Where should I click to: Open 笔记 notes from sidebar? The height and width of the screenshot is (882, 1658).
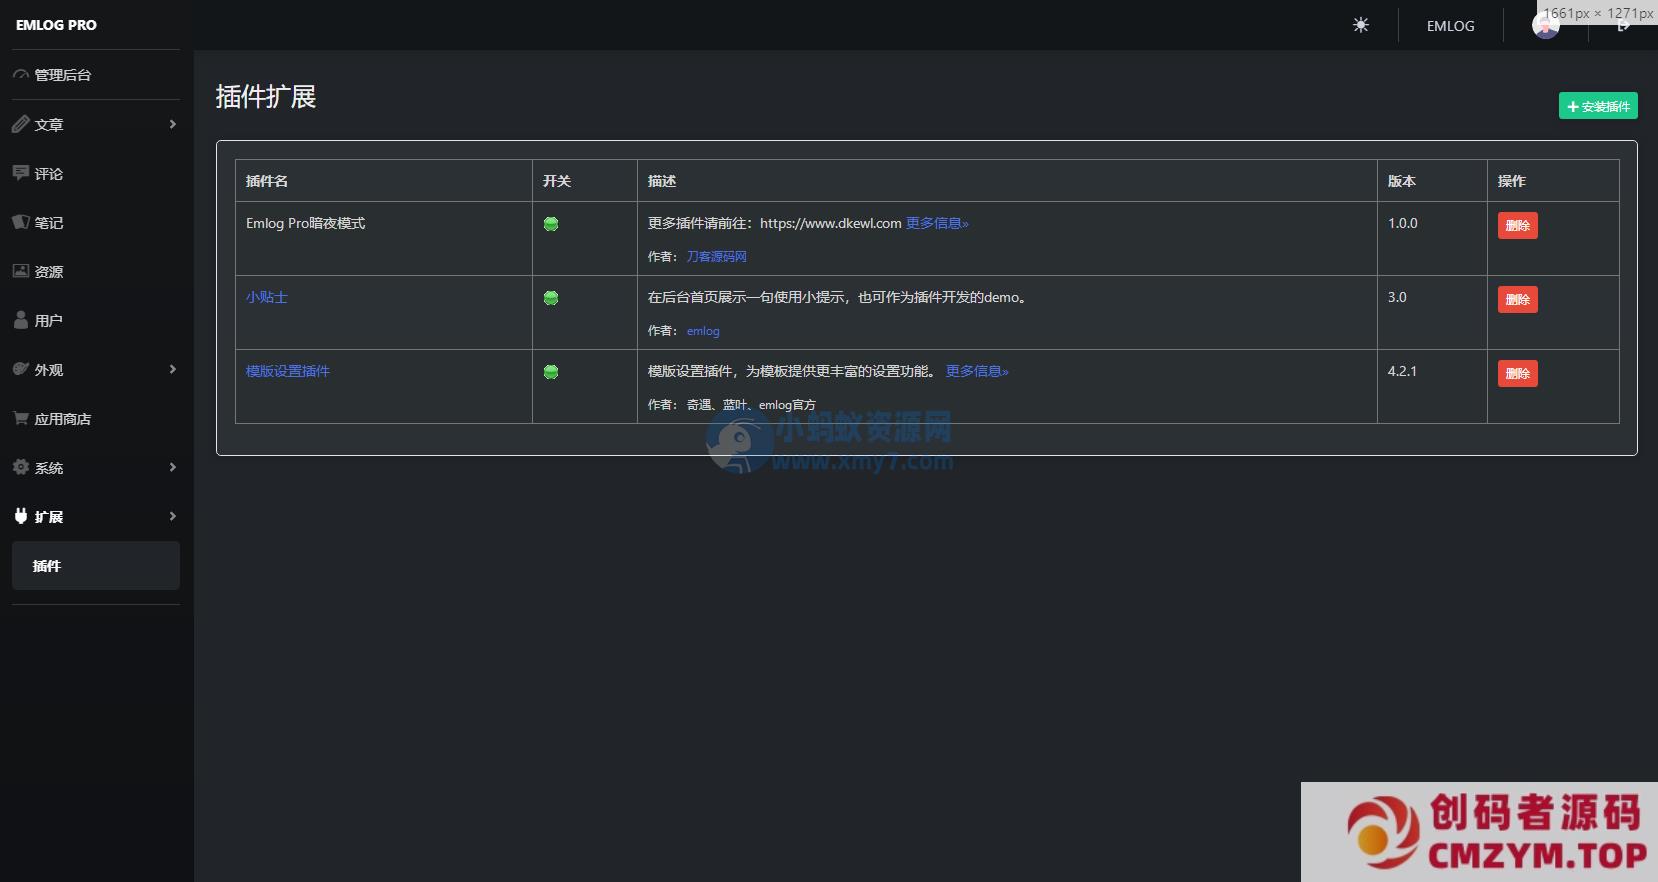click(x=48, y=223)
